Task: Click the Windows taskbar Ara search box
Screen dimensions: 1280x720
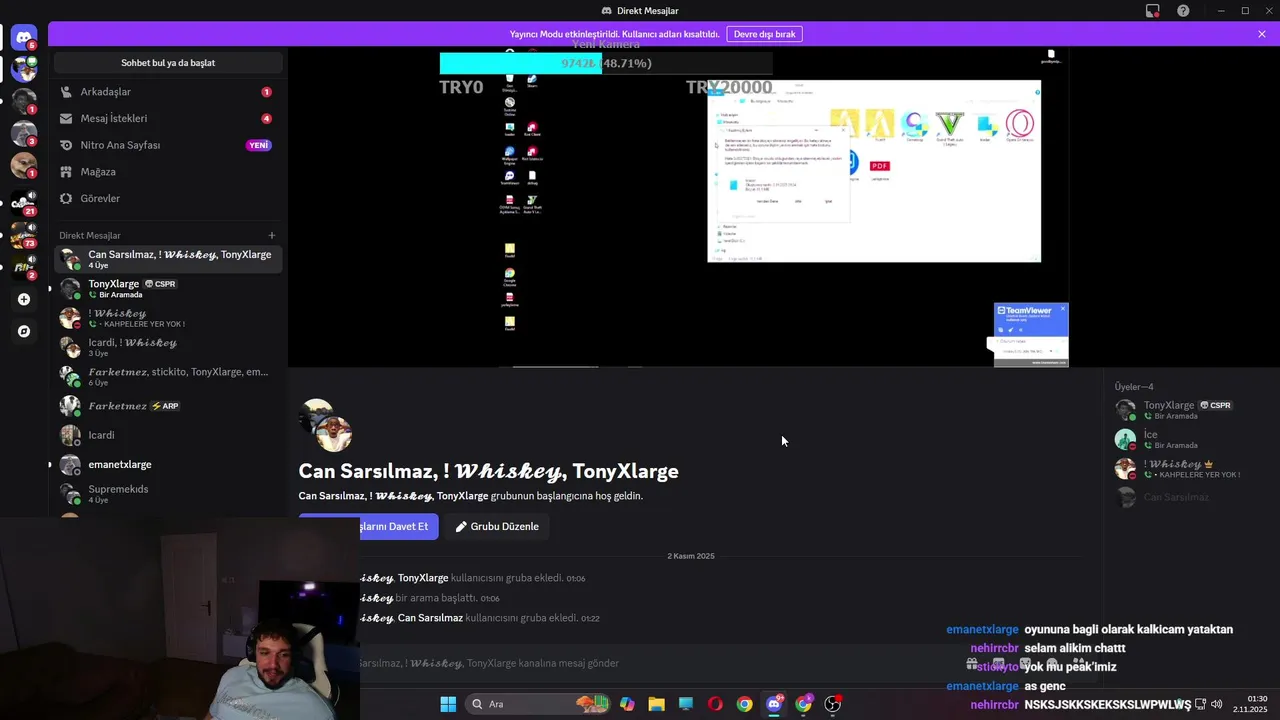Action: pyautogui.click(x=538, y=704)
